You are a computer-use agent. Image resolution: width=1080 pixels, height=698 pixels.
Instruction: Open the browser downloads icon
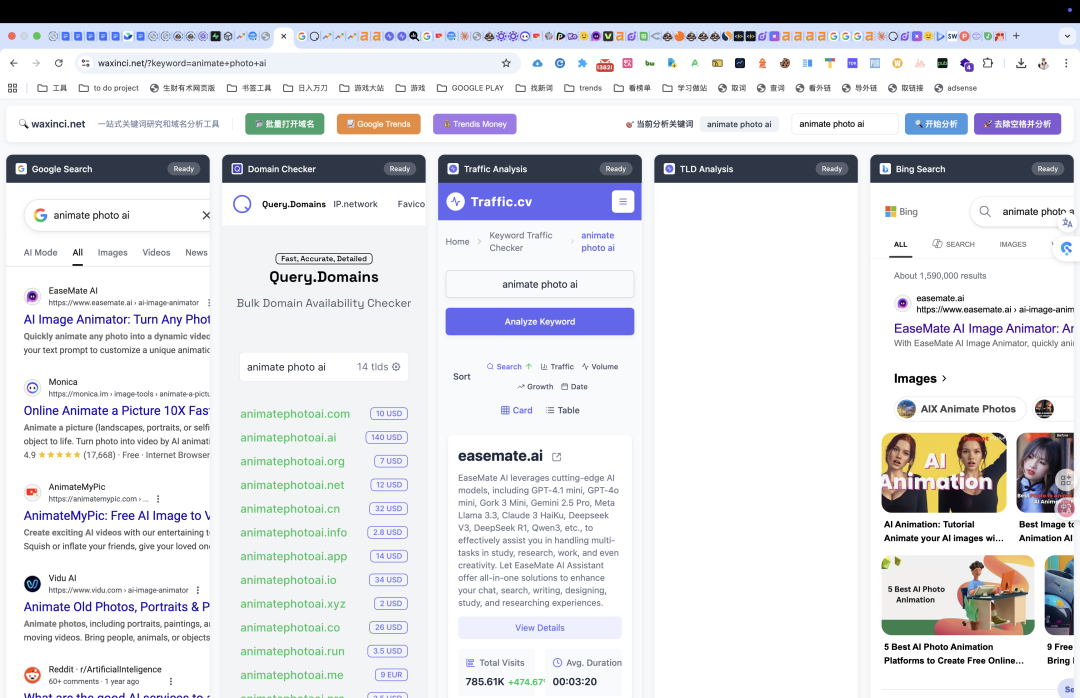coord(1021,63)
